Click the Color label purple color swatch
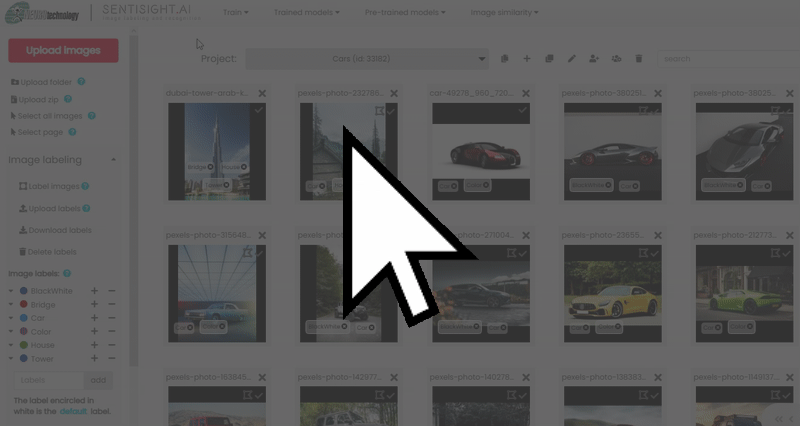This screenshot has height=426, width=800. click(23, 331)
